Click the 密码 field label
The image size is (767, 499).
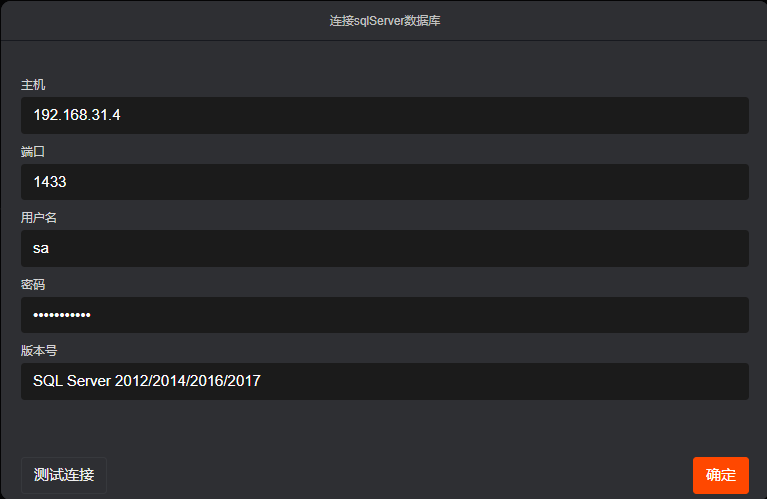tap(33, 284)
